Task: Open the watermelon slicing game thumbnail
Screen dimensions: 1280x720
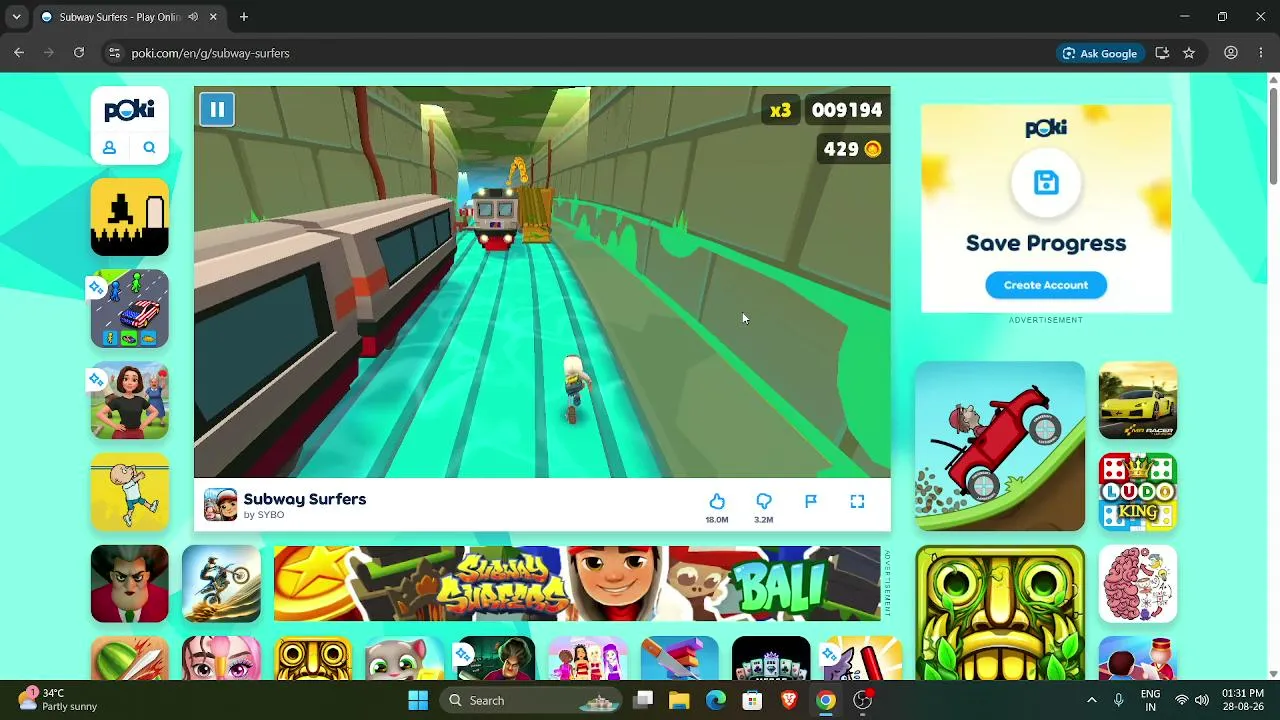Action: (x=130, y=659)
